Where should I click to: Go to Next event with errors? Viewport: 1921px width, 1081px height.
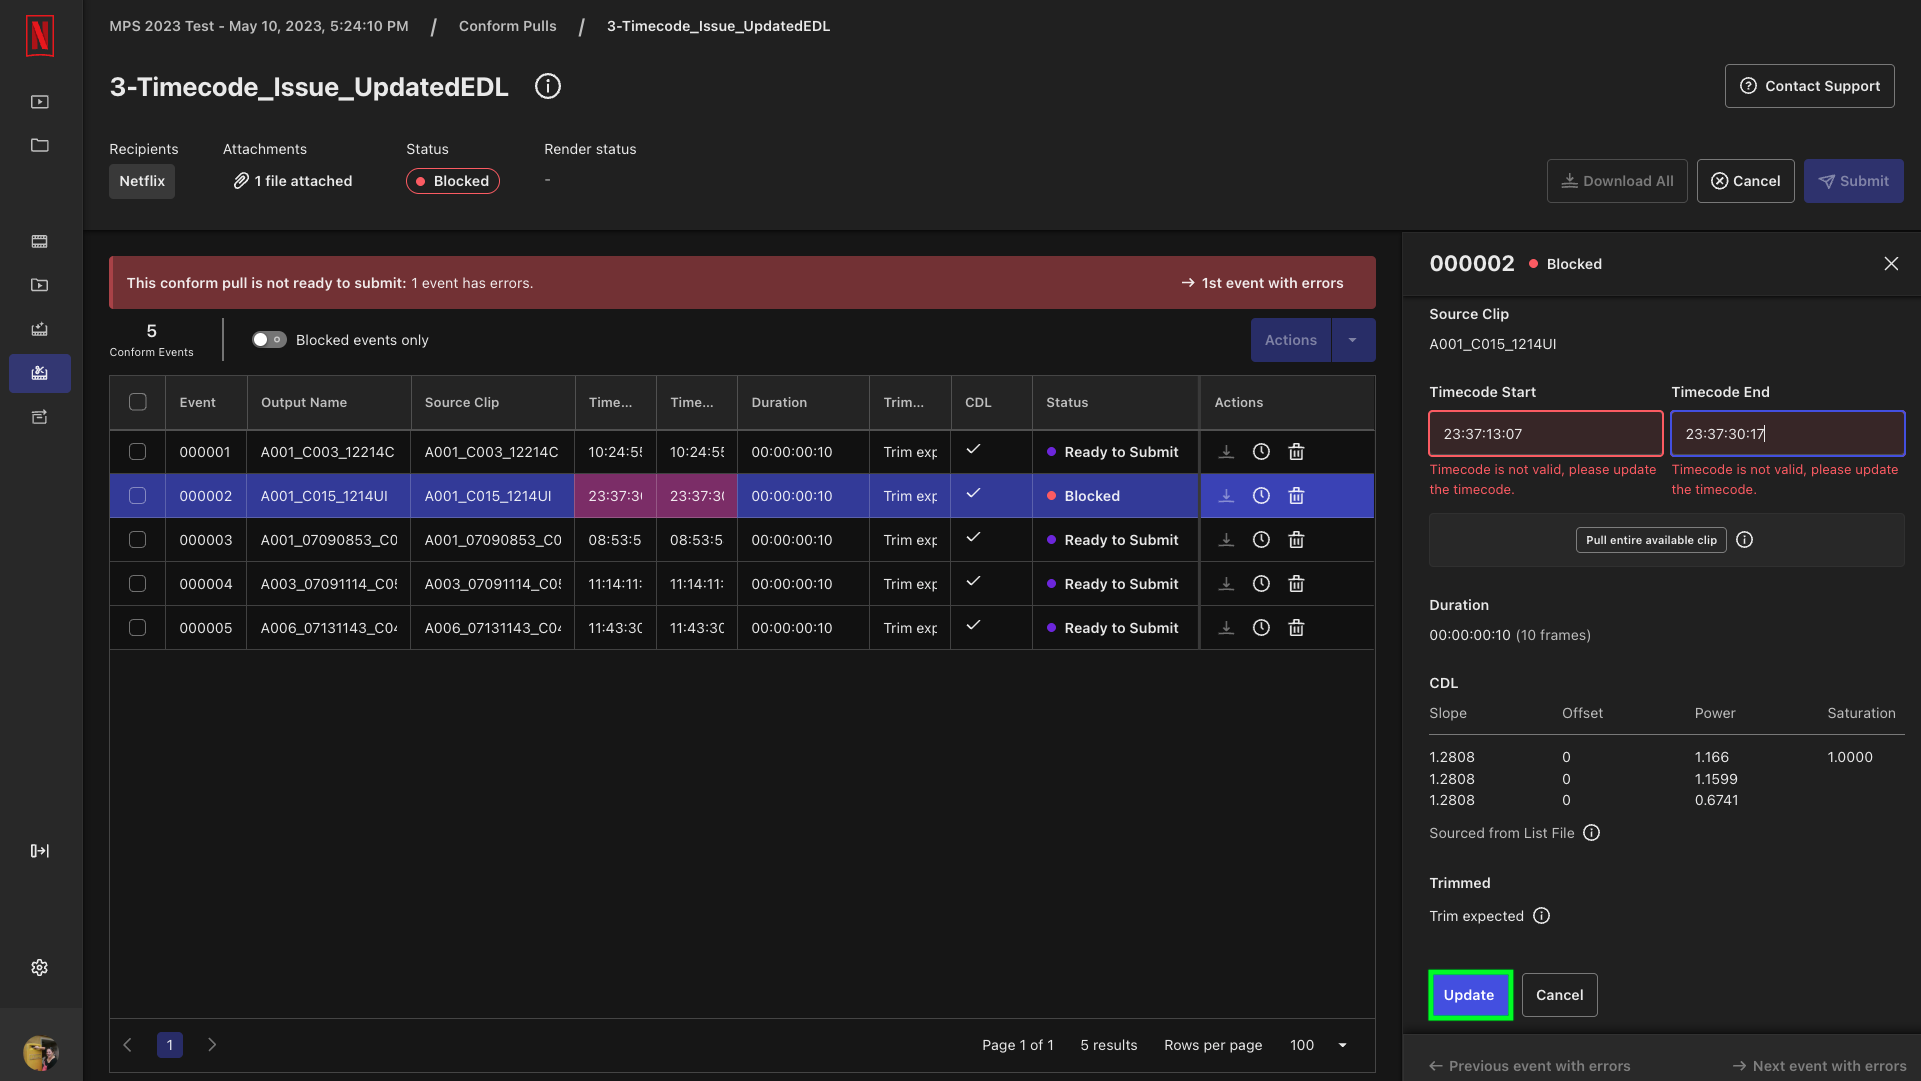click(x=1819, y=1066)
